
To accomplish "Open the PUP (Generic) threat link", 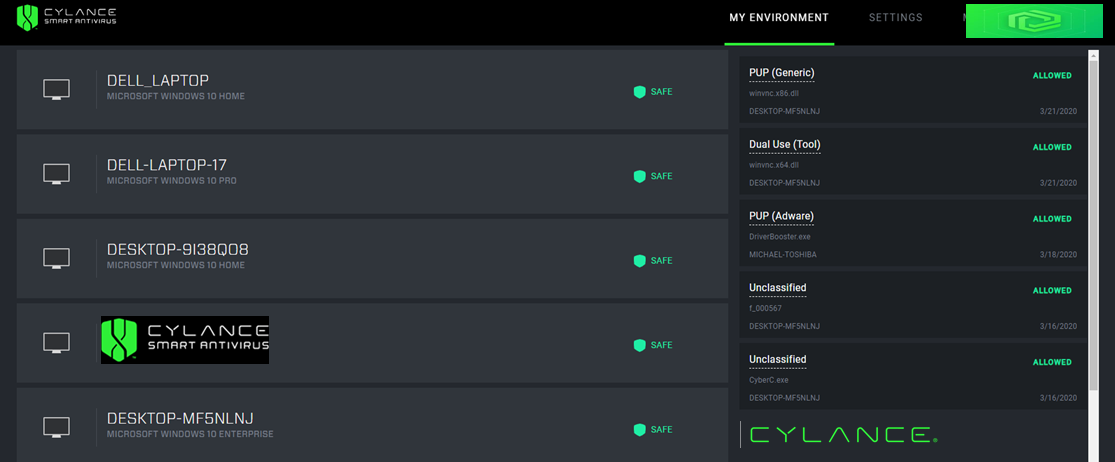I will click(x=781, y=73).
